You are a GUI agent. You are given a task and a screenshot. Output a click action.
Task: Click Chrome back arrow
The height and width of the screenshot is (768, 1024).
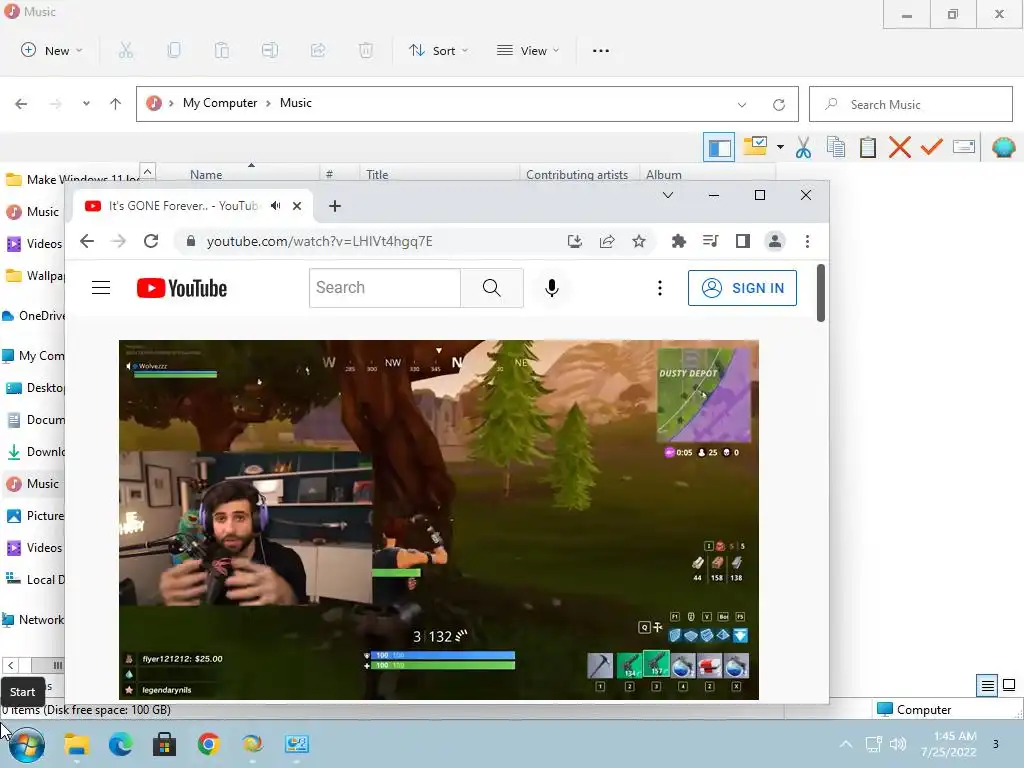[87, 241]
